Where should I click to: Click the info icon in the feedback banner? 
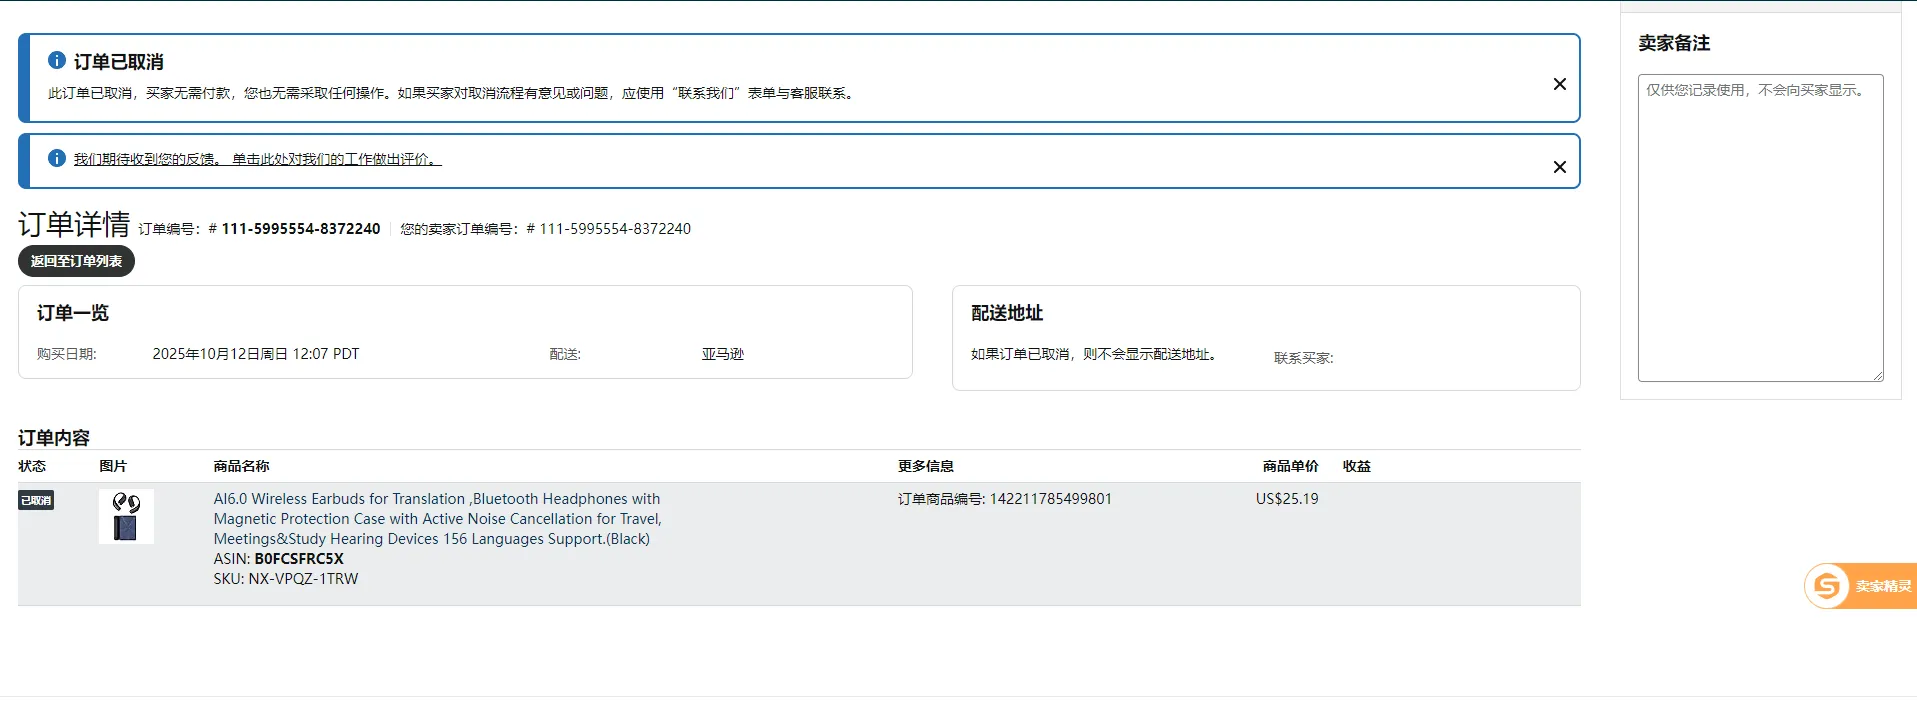click(57, 159)
